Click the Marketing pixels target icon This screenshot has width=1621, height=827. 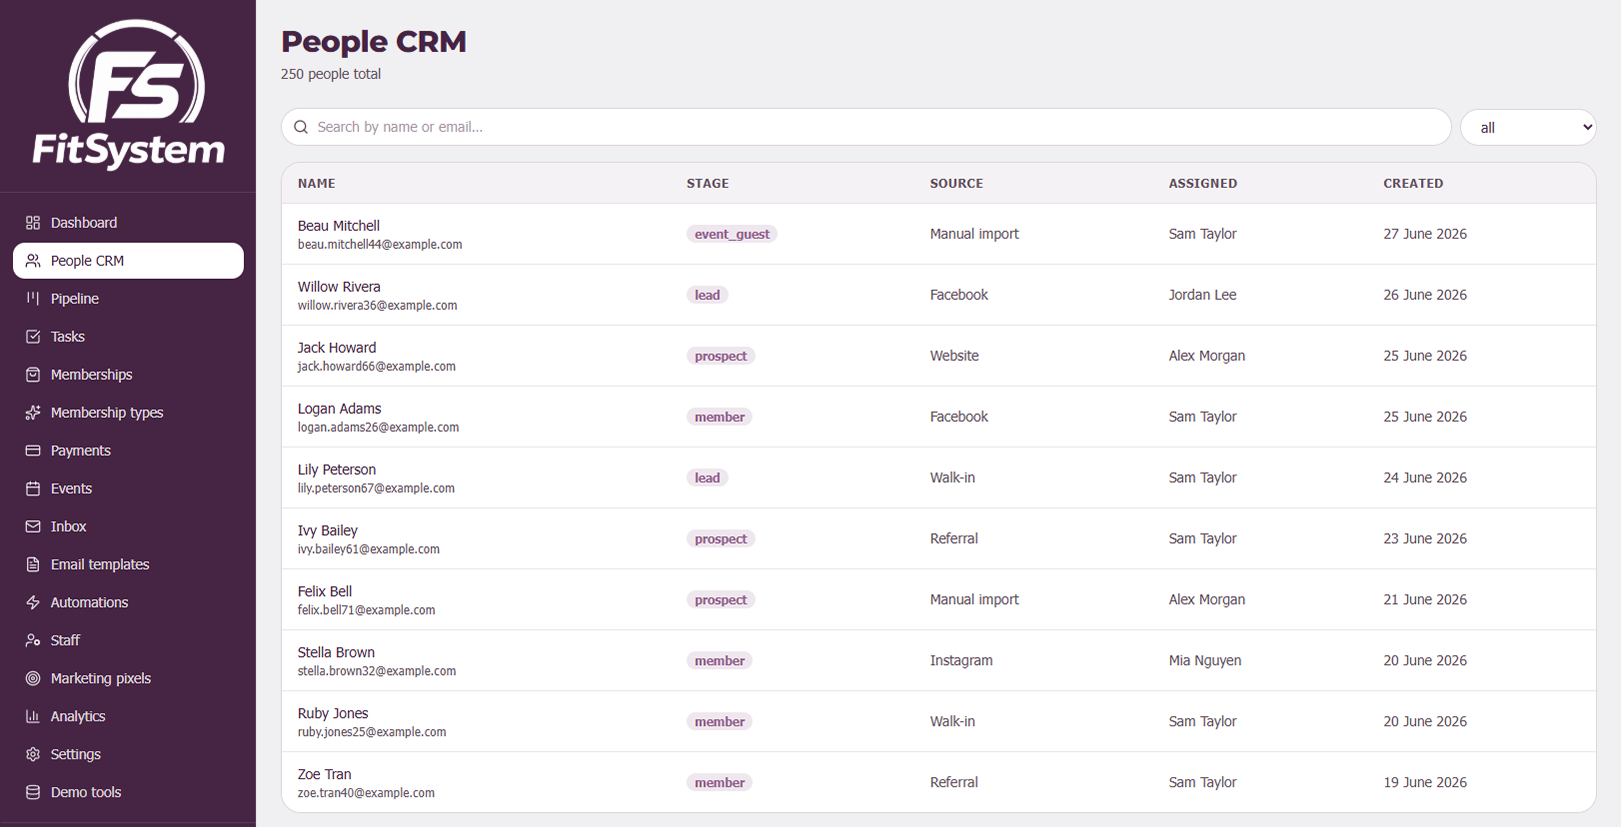click(x=33, y=679)
